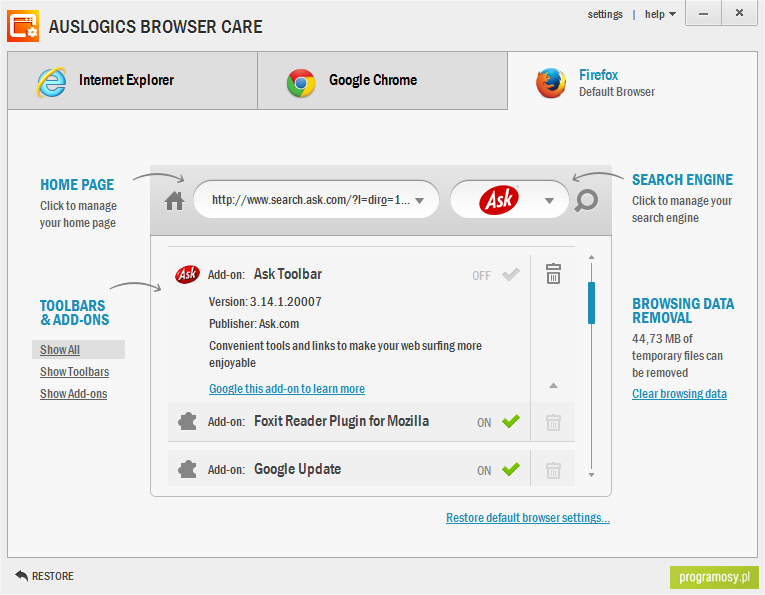Click Google Update trash icon
Screen dimensions: 765x595
[x=553, y=470]
